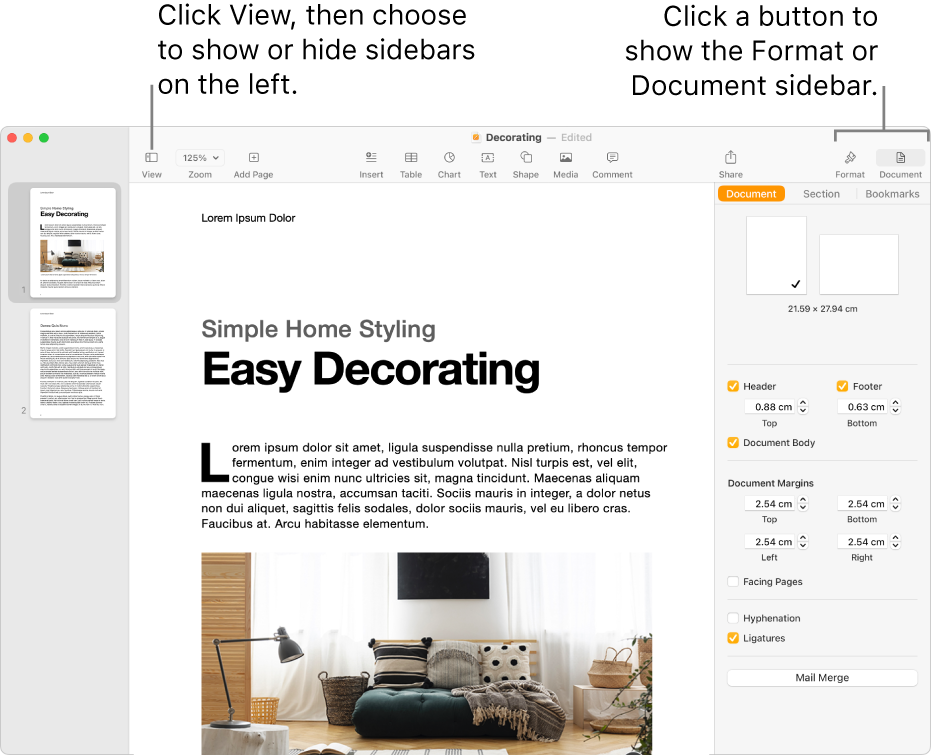The image size is (931, 755).
Task: Disable the Ligatures checkbox
Action: [733, 638]
